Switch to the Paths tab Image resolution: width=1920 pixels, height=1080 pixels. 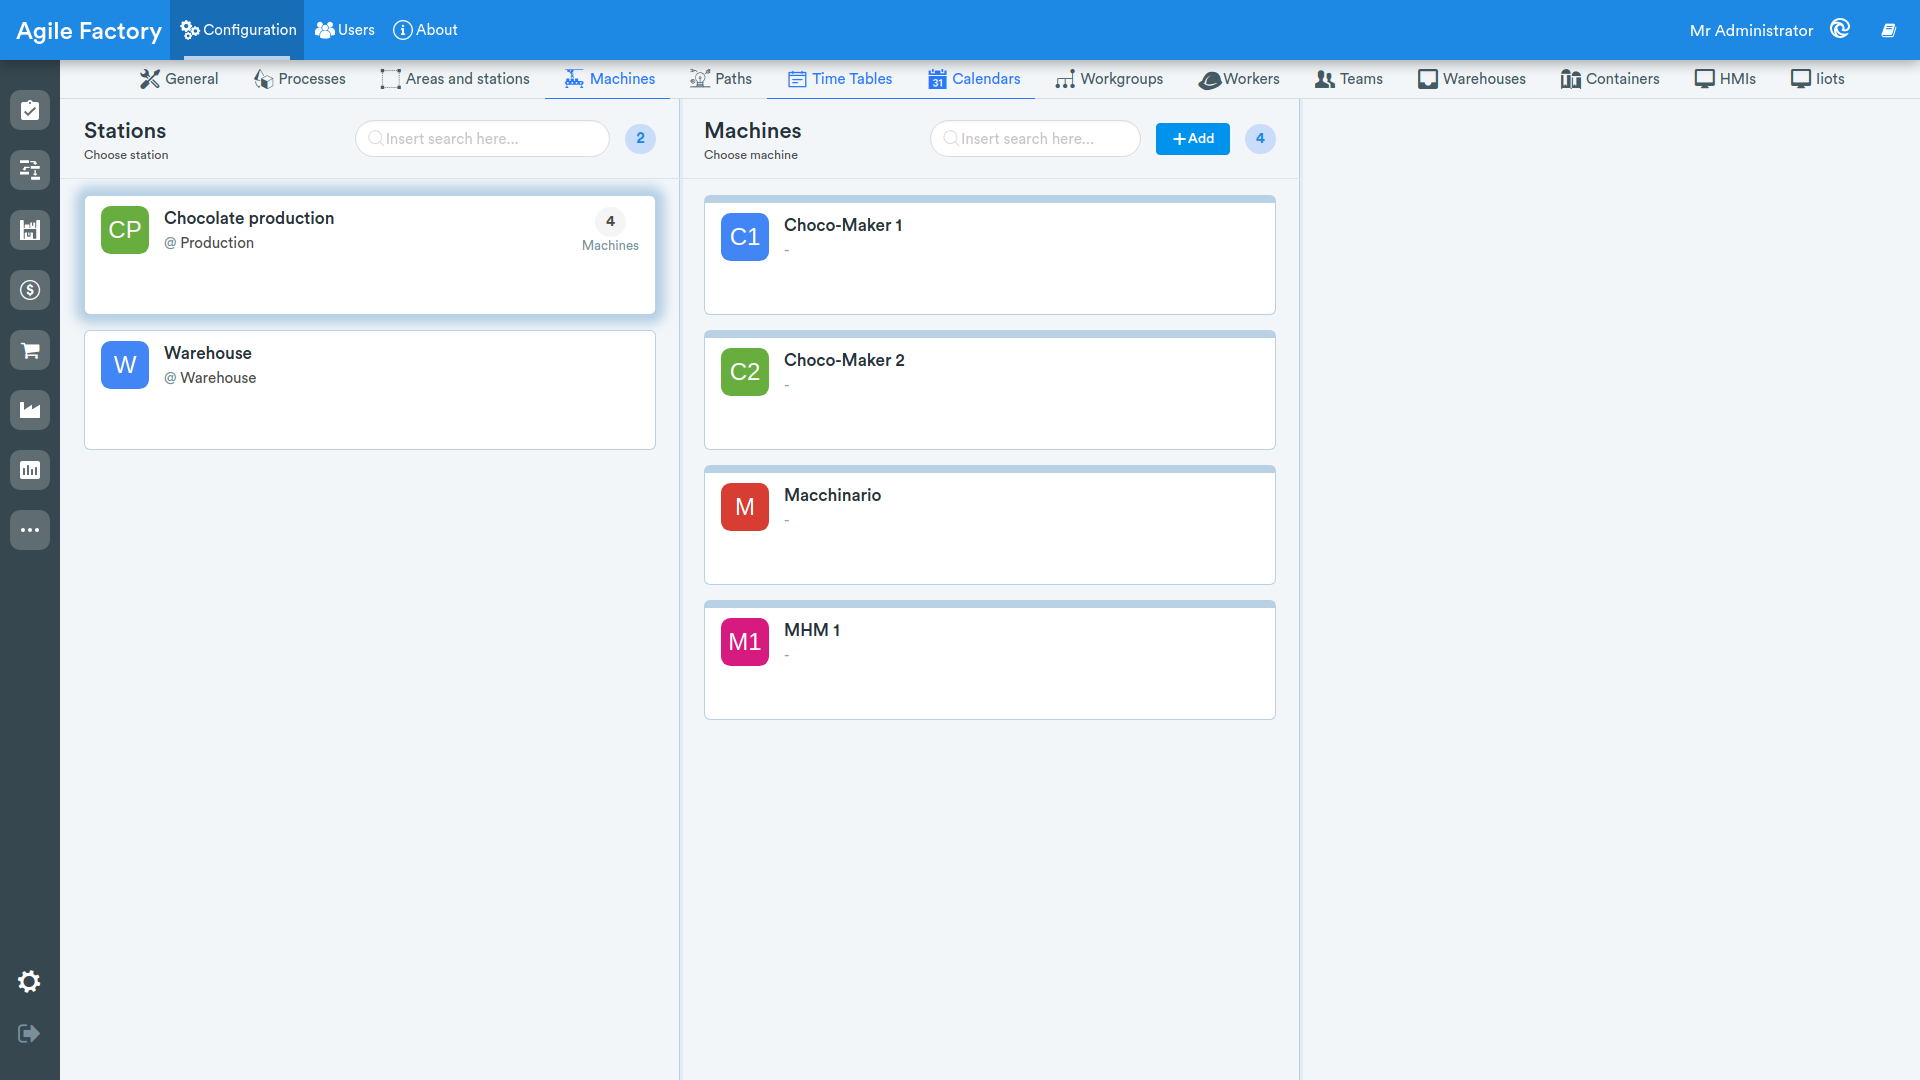tap(721, 79)
